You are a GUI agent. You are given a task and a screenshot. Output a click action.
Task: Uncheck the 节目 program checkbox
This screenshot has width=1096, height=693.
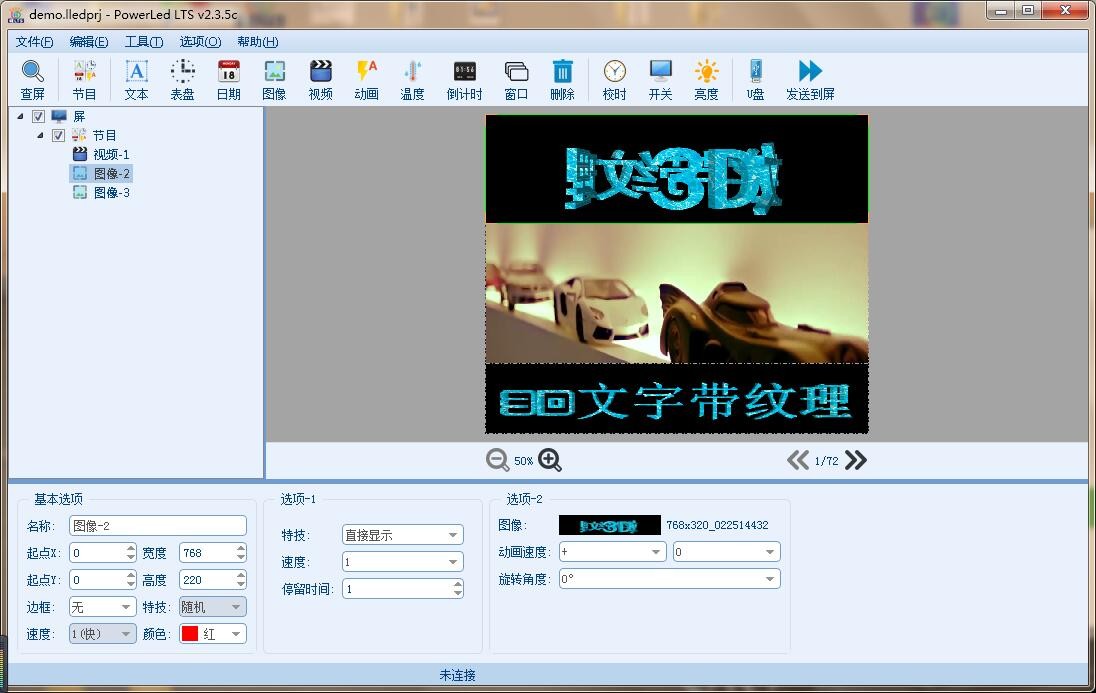[58, 136]
